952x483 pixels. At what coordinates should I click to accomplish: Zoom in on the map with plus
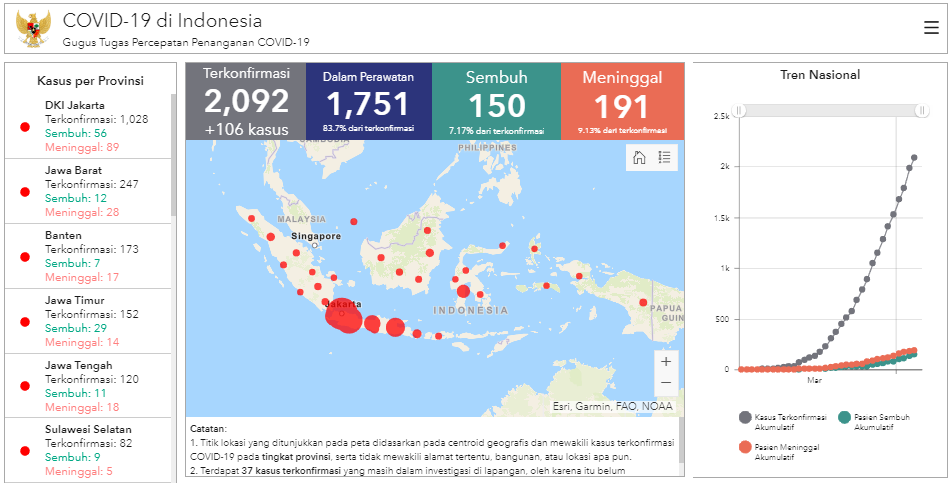tap(666, 362)
